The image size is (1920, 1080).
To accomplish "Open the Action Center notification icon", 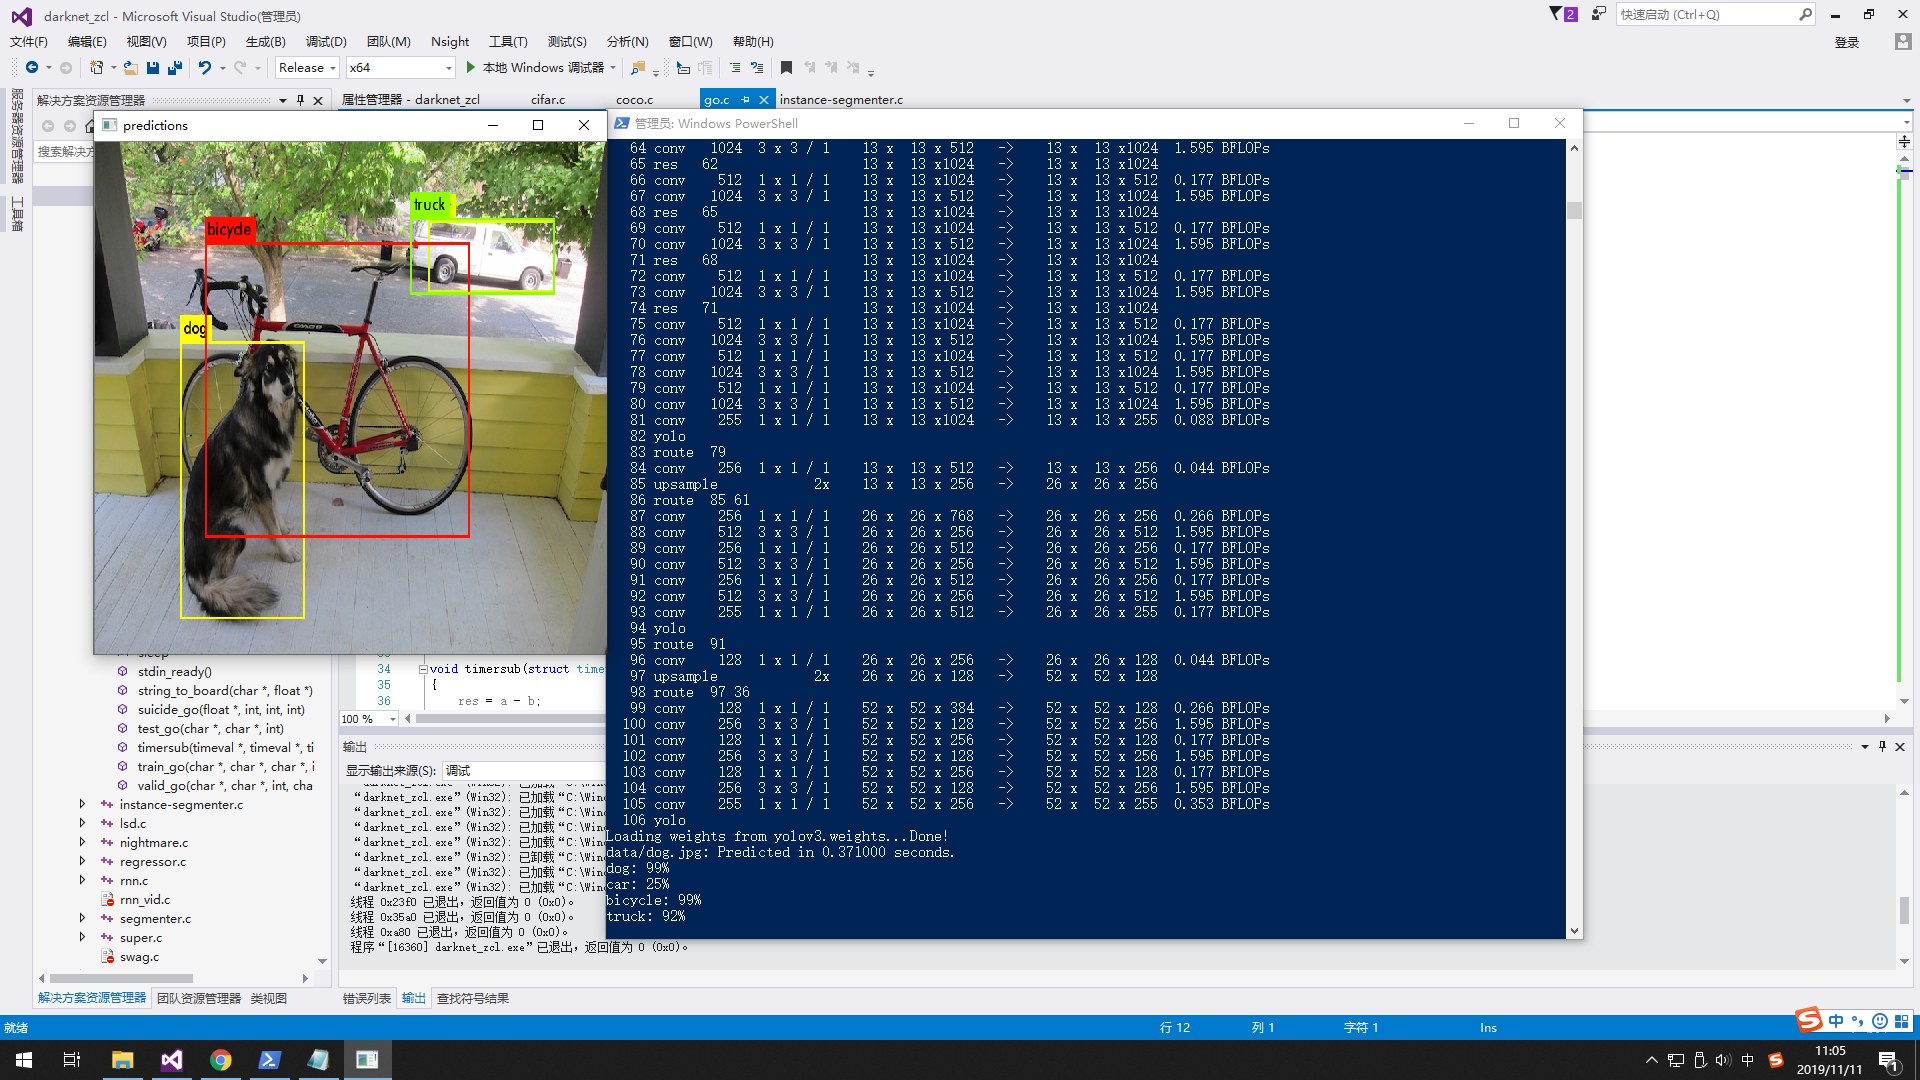I will 1889,1060.
